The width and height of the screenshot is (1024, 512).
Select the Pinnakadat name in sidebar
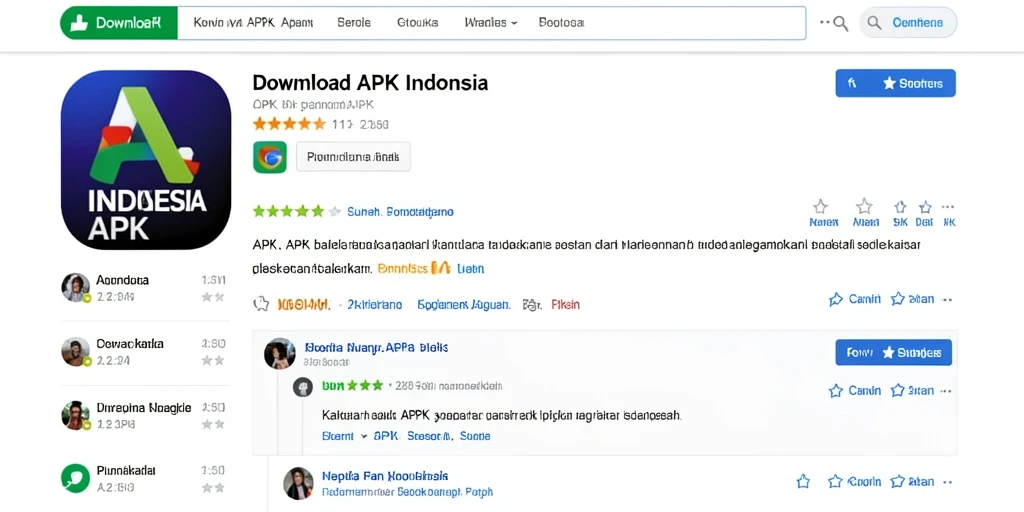coord(126,470)
